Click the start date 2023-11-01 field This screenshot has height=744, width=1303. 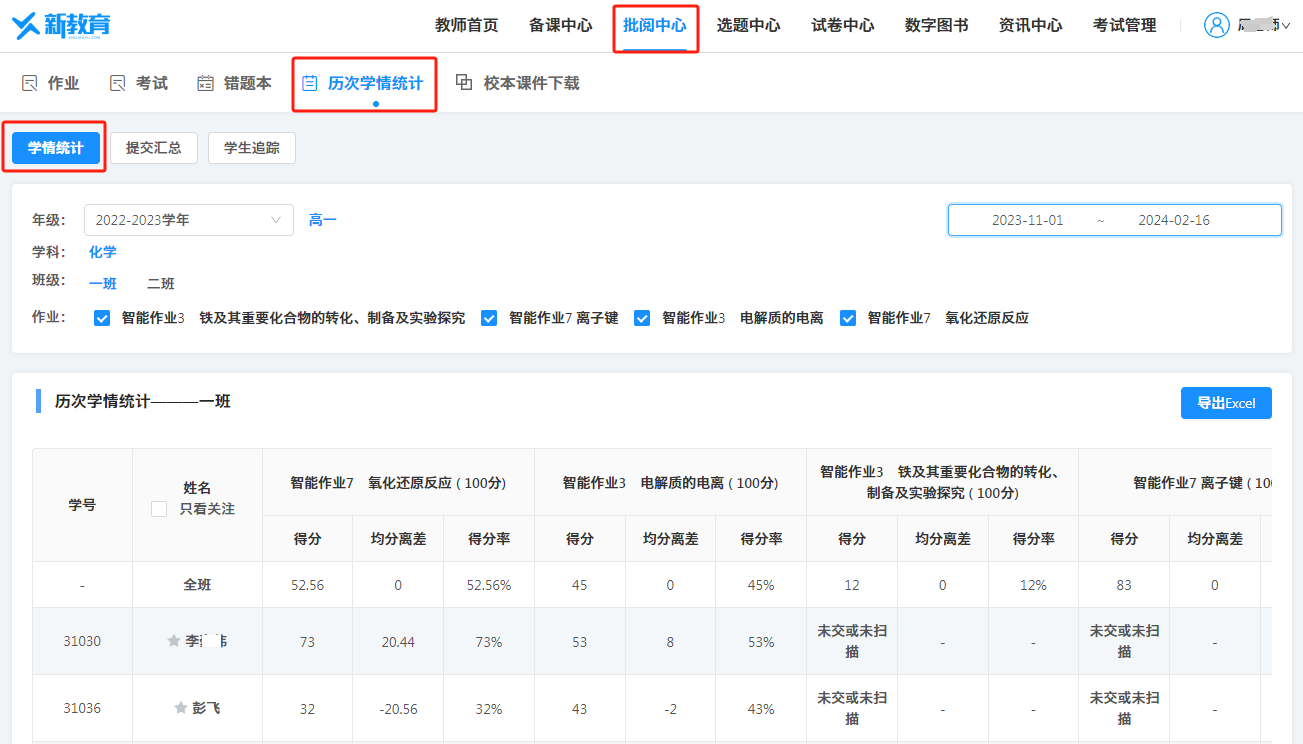(1027, 220)
